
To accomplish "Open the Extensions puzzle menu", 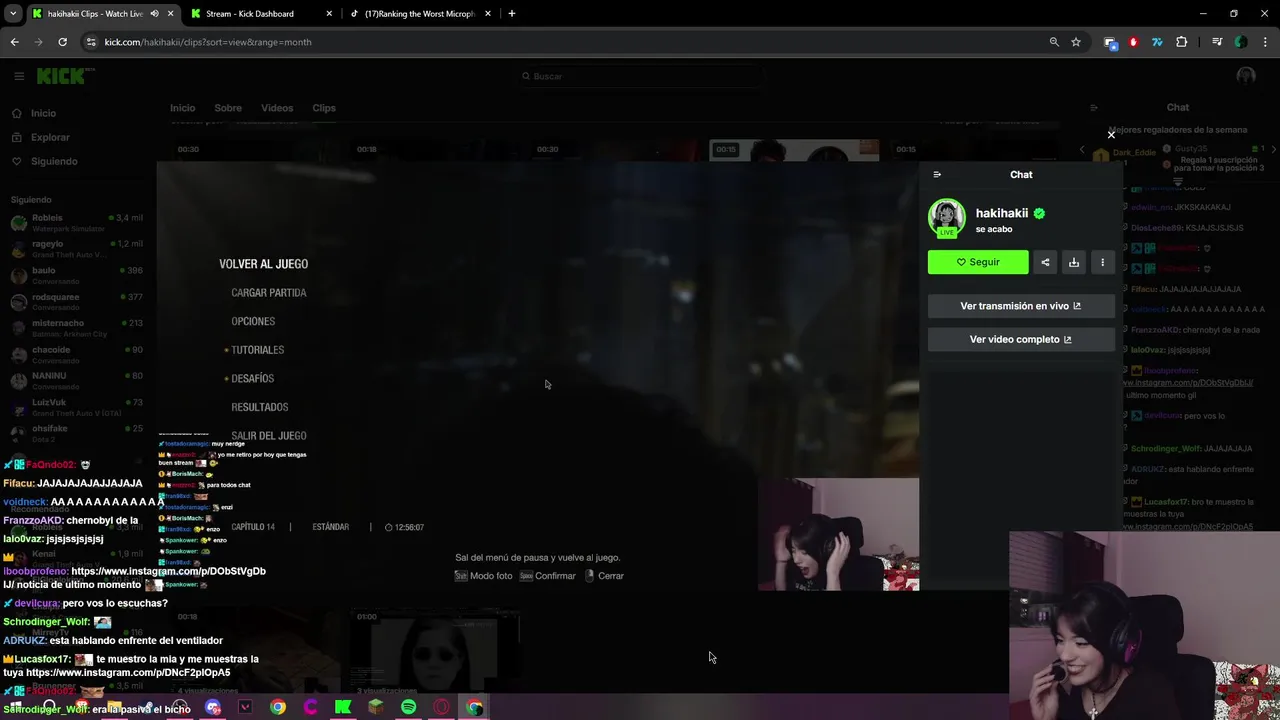I will tap(1182, 42).
